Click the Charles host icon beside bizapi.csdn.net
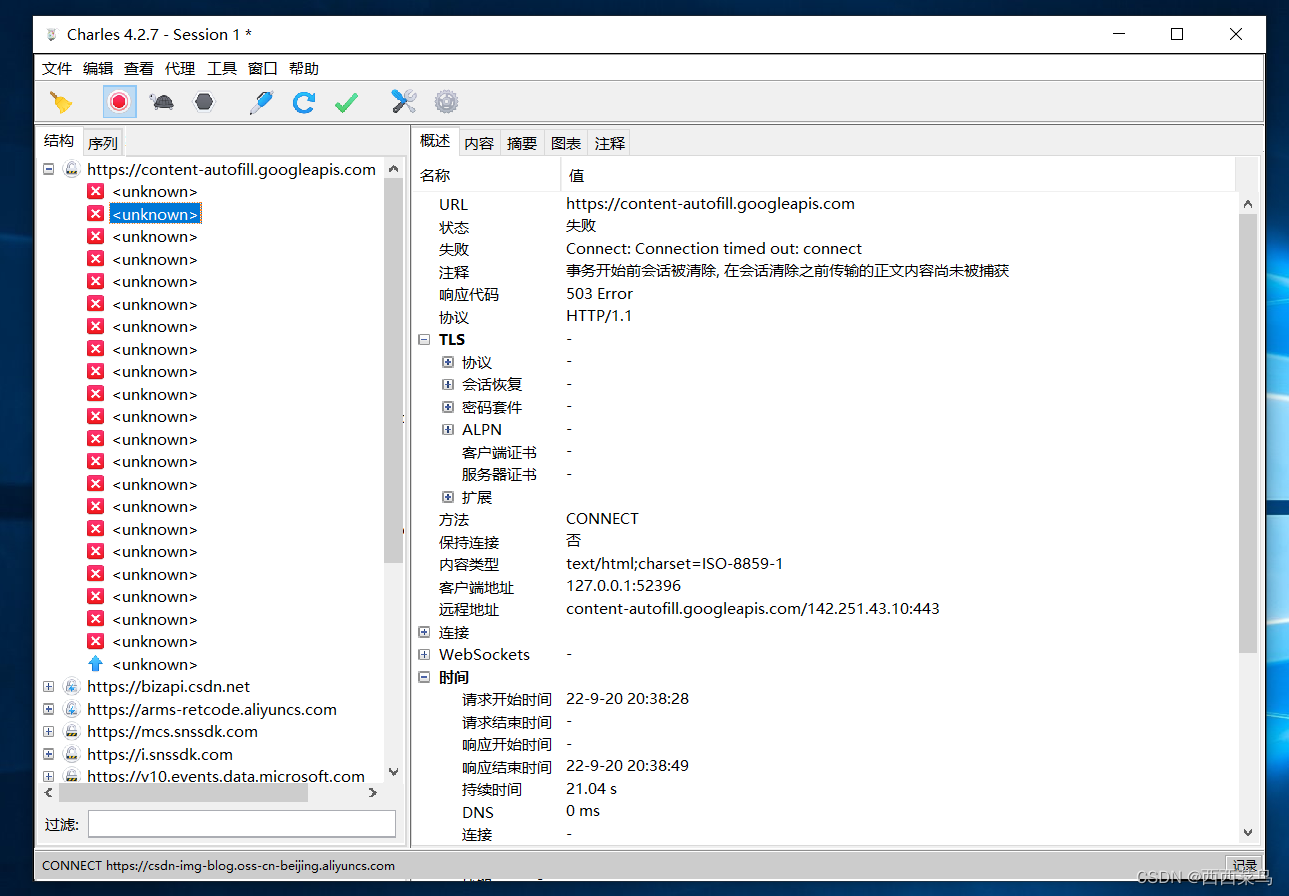 (x=71, y=686)
